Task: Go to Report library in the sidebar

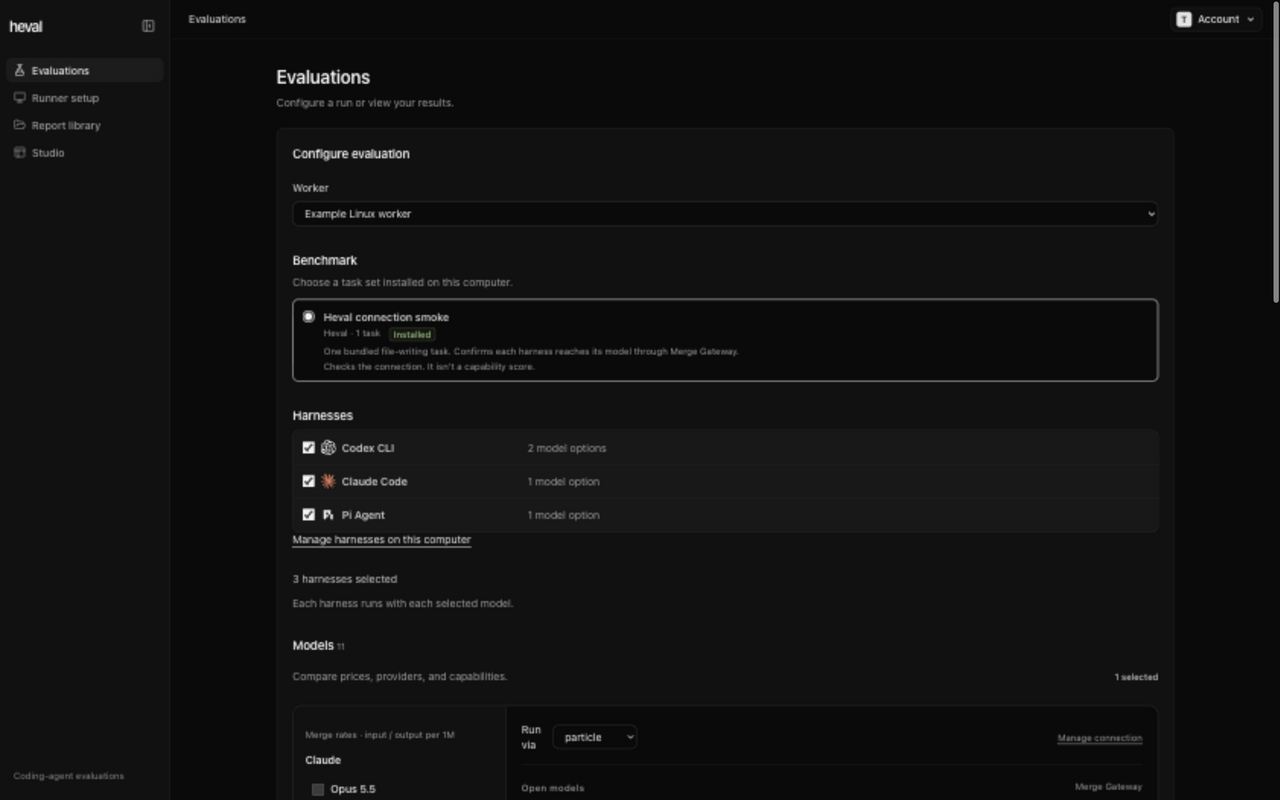Action: (x=85, y=125)
